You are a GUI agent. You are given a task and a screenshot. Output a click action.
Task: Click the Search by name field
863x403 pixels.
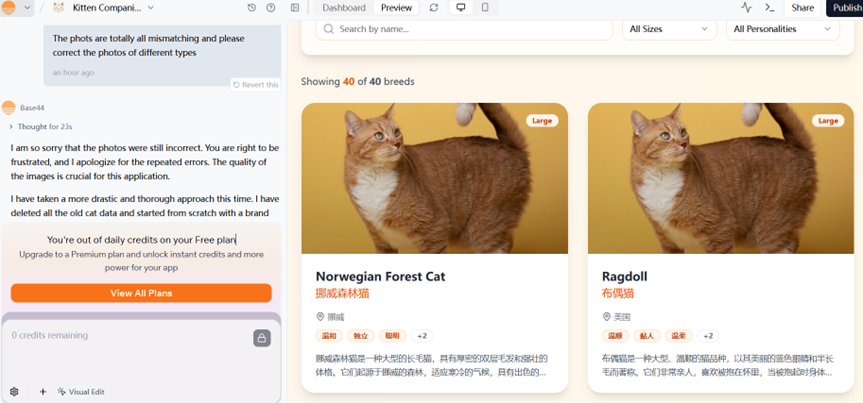(x=465, y=29)
